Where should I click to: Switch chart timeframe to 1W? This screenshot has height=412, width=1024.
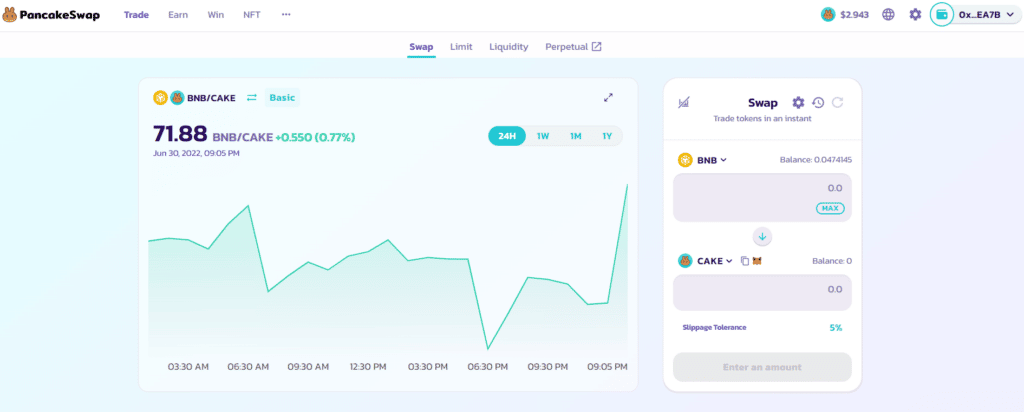[x=542, y=136]
